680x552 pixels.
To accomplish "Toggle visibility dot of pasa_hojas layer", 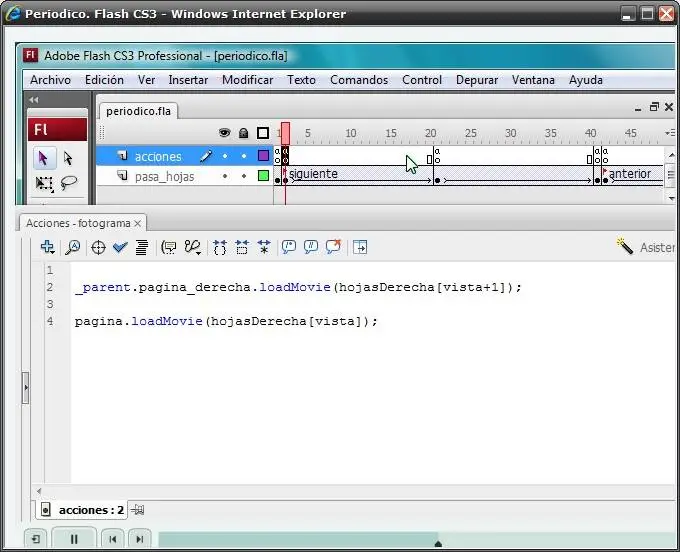I will pyautogui.click(x=225, y=176).
